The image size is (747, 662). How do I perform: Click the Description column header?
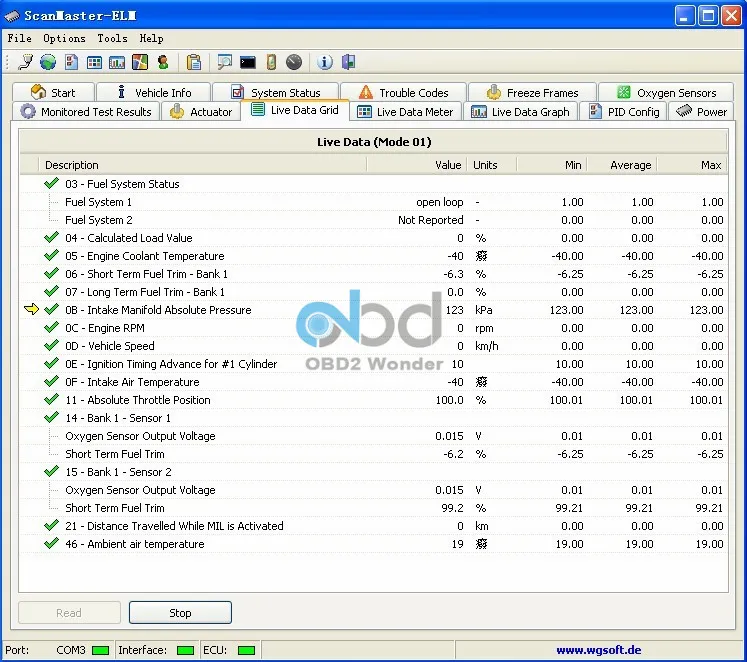point(202,165)
